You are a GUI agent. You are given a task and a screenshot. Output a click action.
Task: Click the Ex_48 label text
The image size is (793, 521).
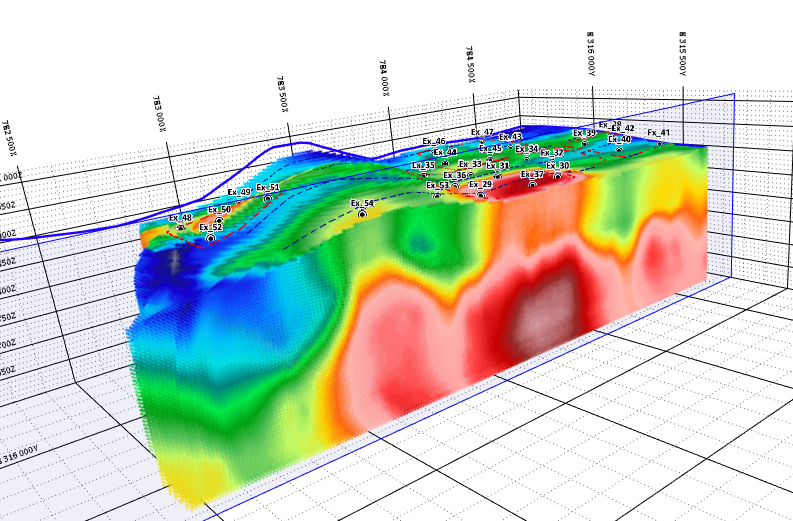tap(181, 218)
